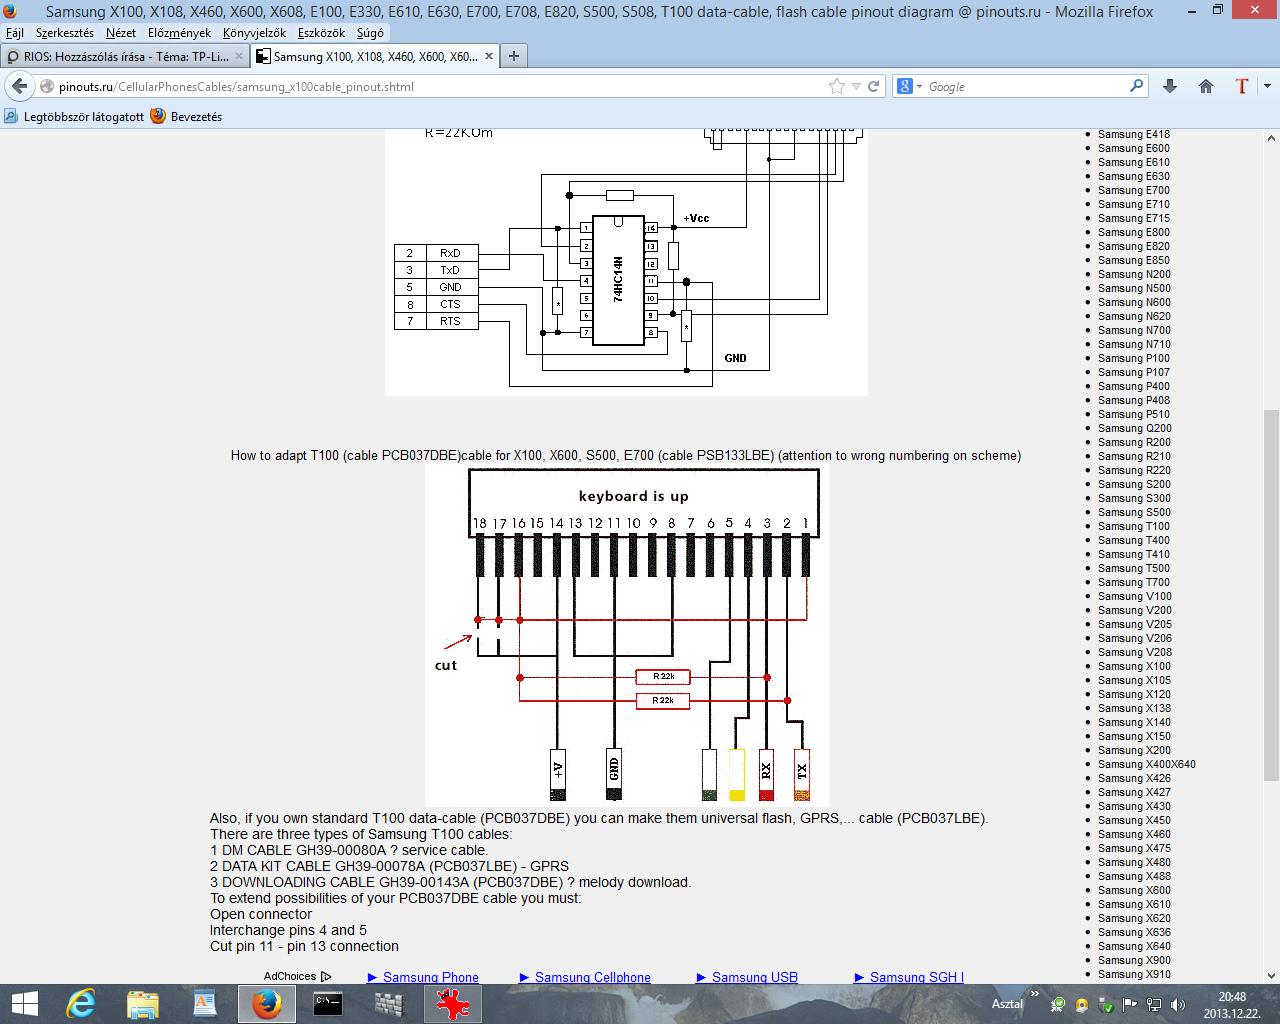Open Samsung N500 pinout link
This screenshot has height=1024, width=1280.
coord(1134,288)
